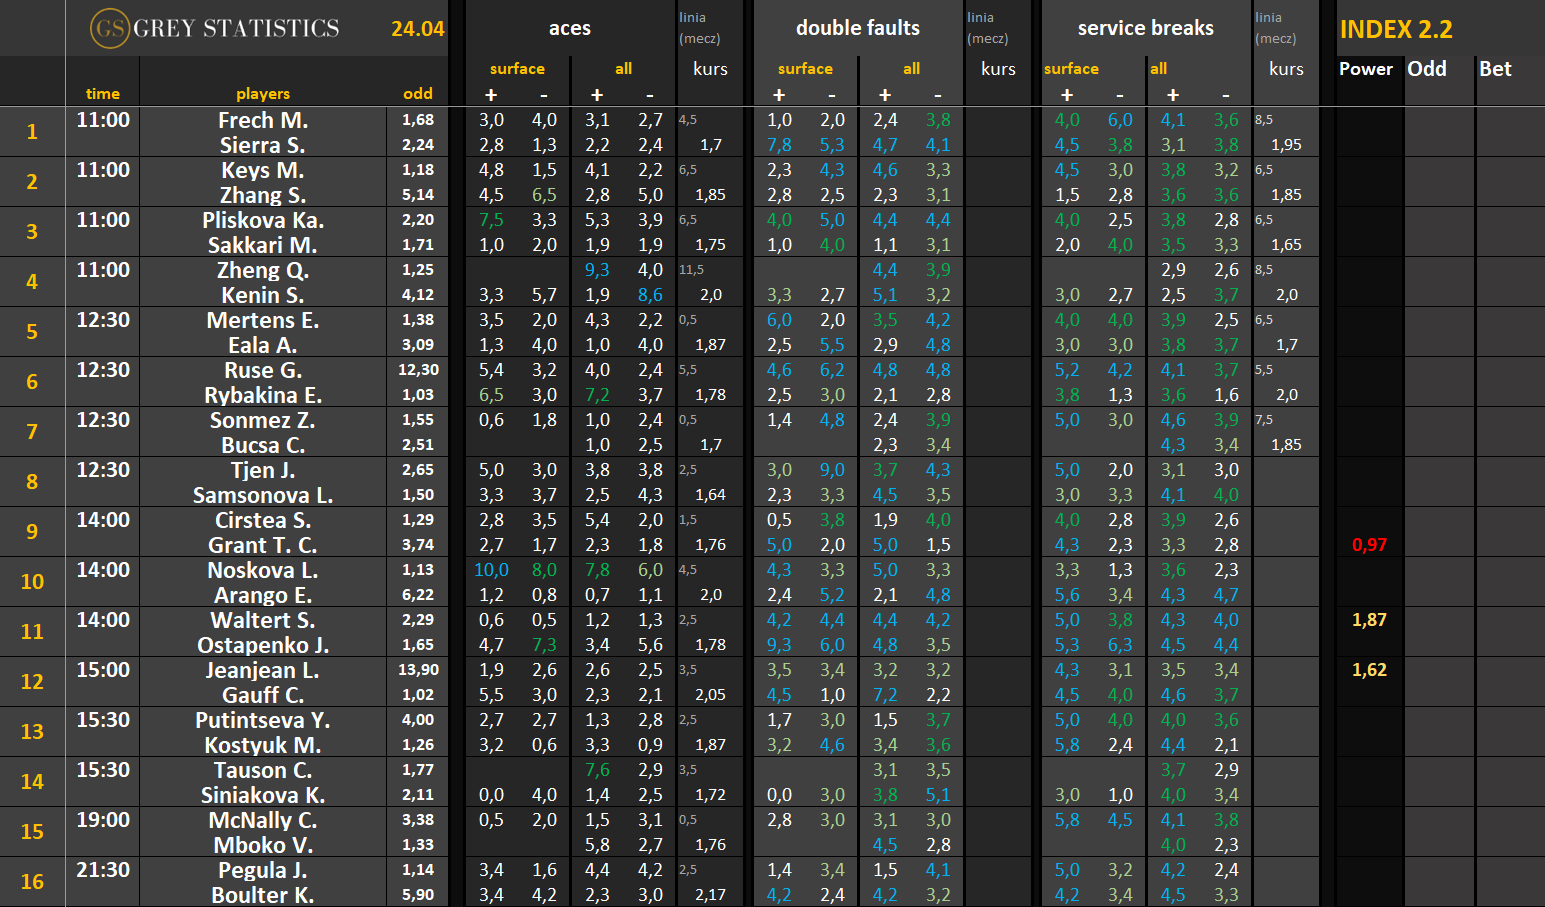
Task: Click the INDEX 2.2 title
Action: [1396, 29]
